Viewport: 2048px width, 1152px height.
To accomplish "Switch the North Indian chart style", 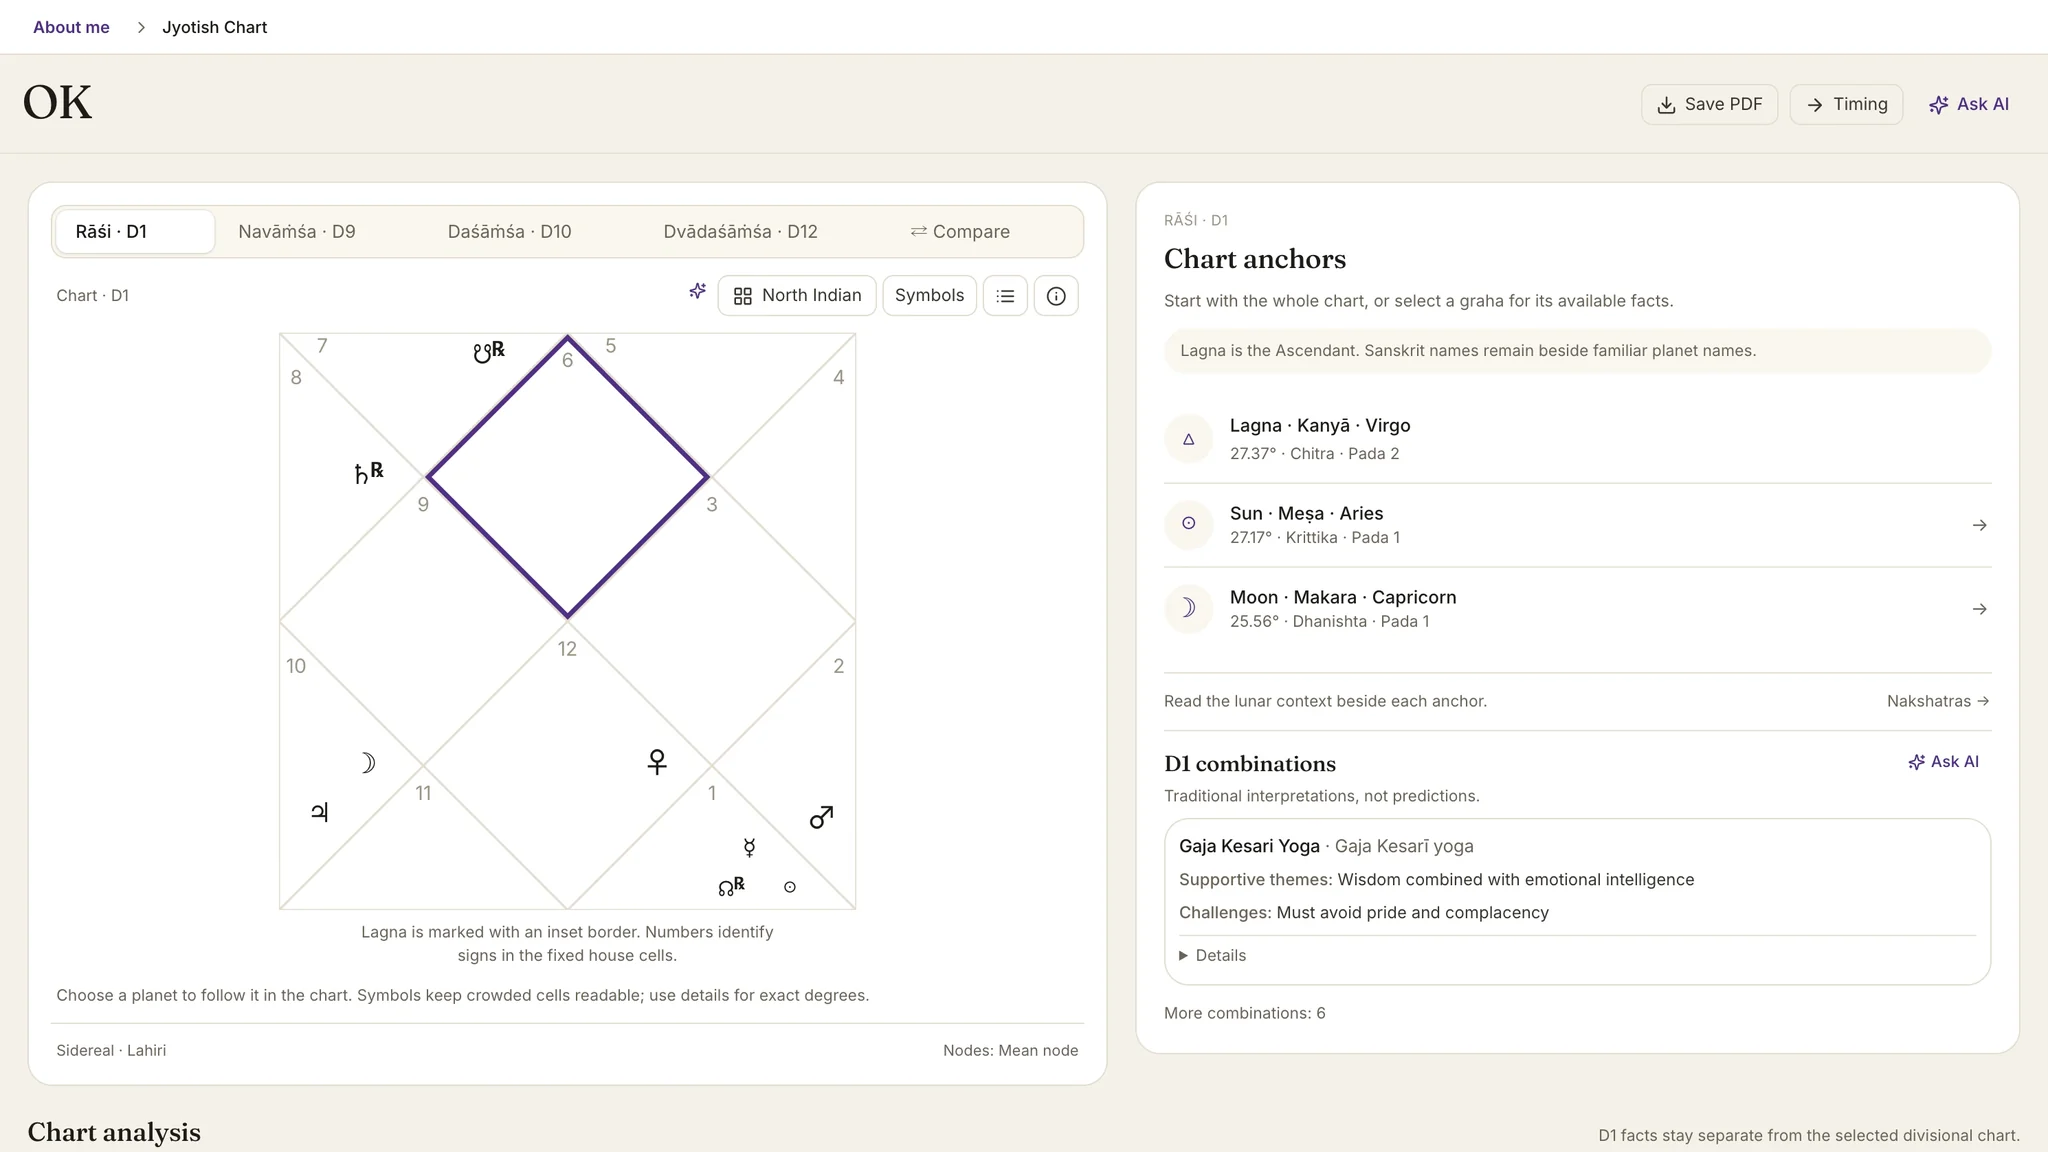I will pos(797,296).
